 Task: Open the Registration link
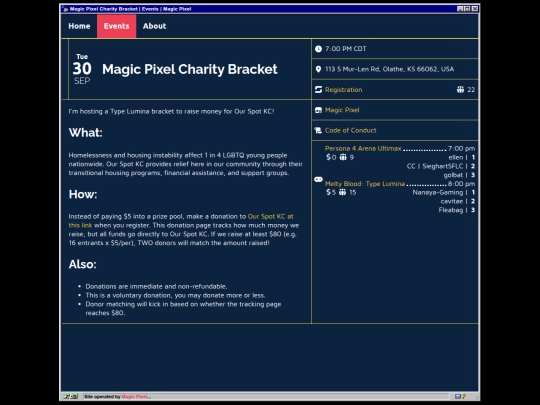coord(343,90)
